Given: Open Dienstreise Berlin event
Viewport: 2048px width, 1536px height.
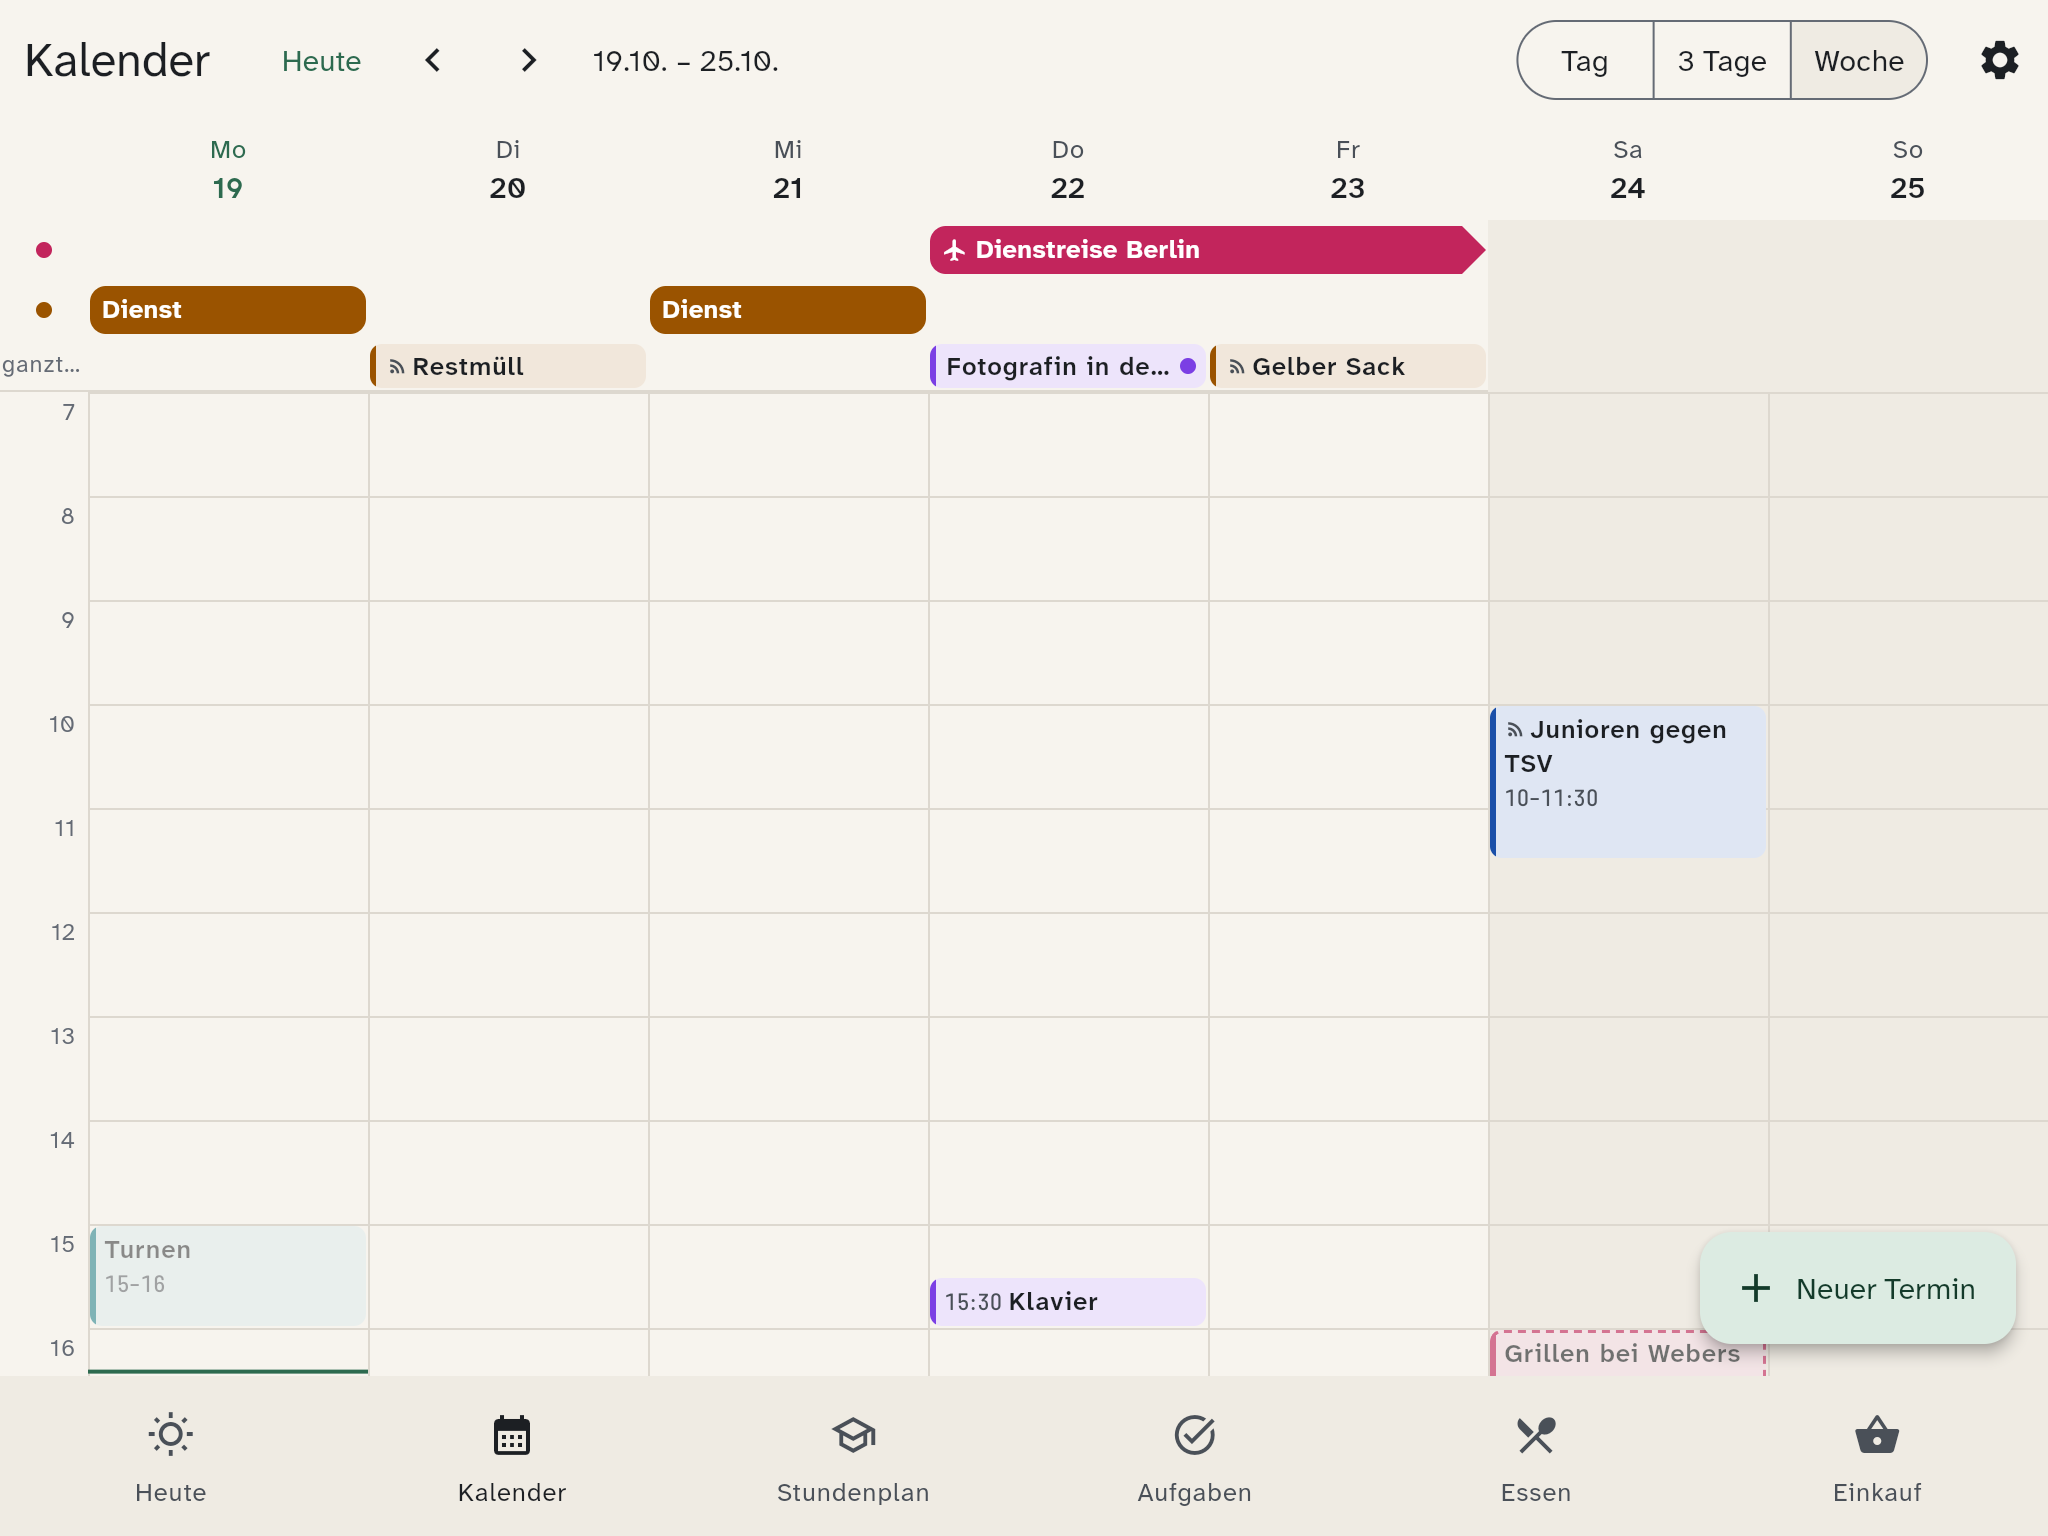Looking at the screenshot, I should [x=1207, y=250].
